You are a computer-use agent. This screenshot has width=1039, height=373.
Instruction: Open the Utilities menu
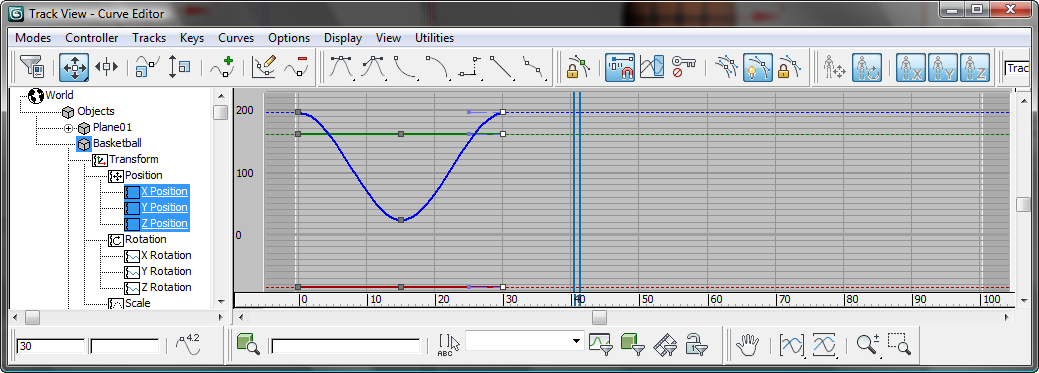coord(434,38)
